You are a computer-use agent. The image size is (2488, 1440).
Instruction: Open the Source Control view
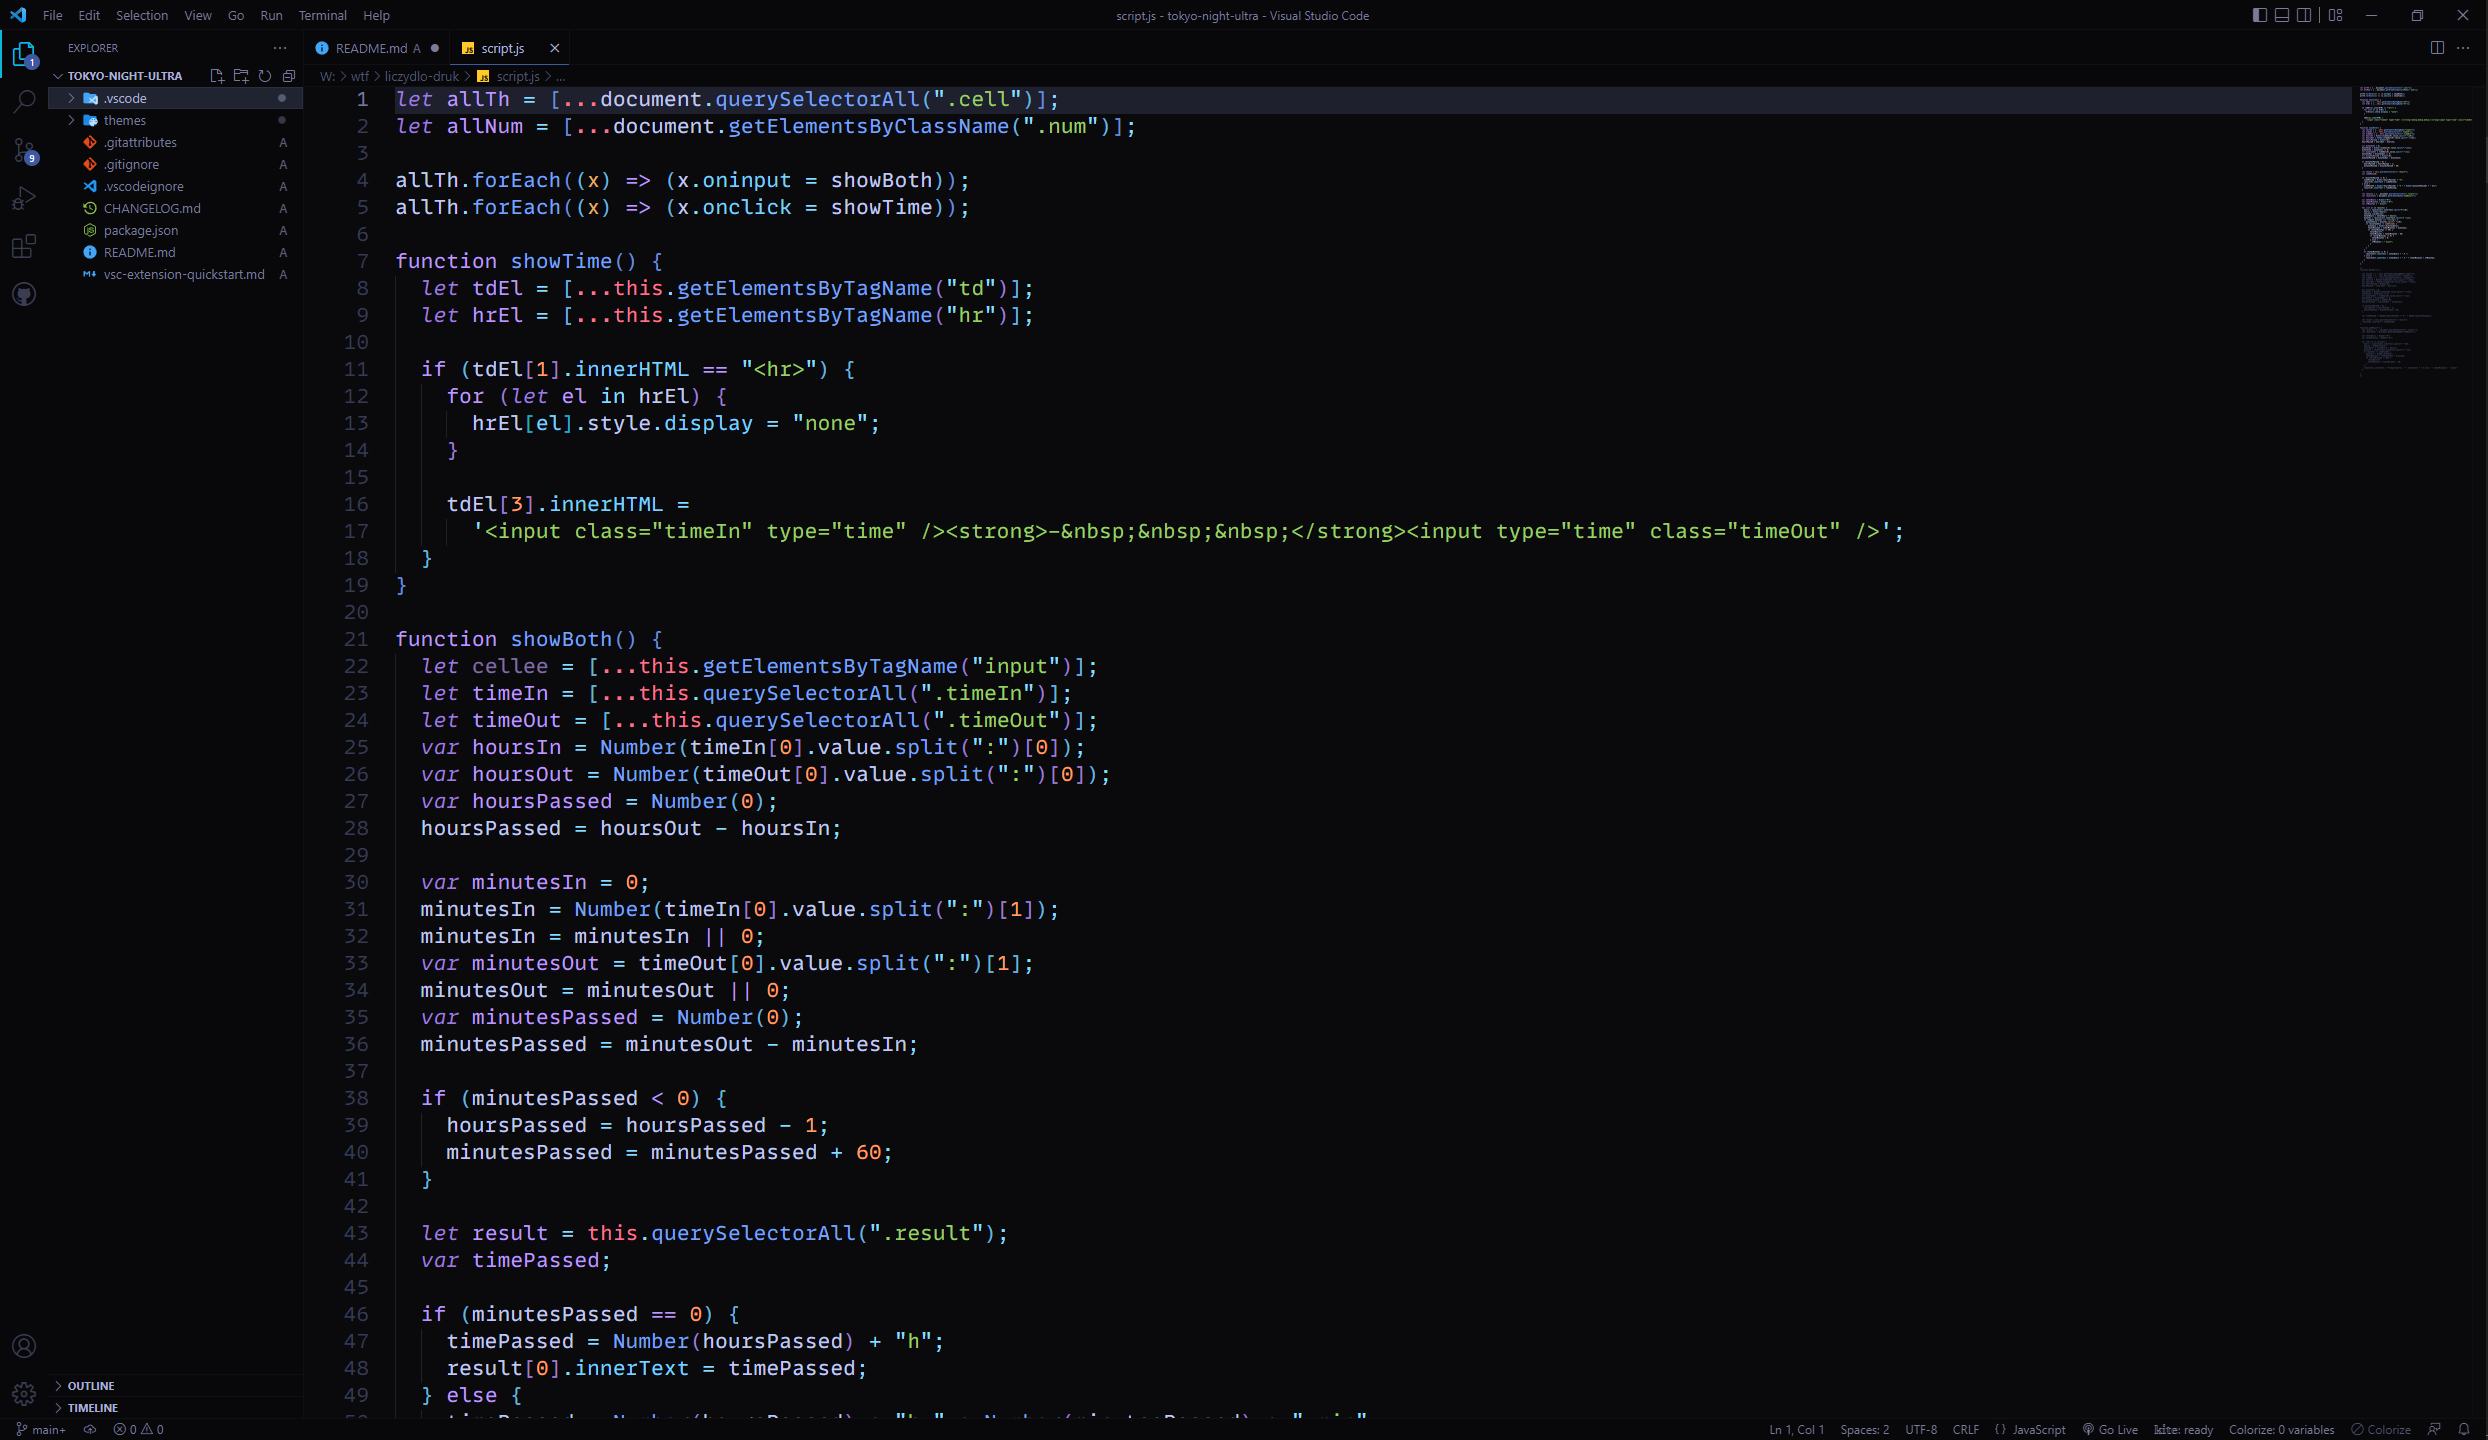pyautogui.click(x=24, y=150)
